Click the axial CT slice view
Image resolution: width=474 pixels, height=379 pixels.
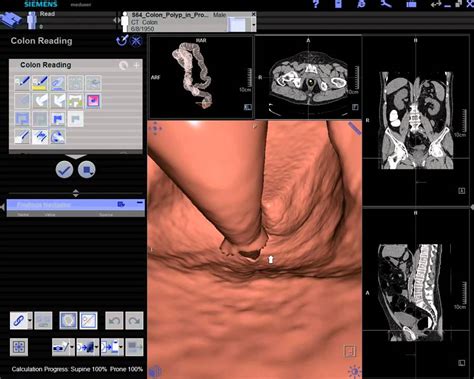pos(308,77)
